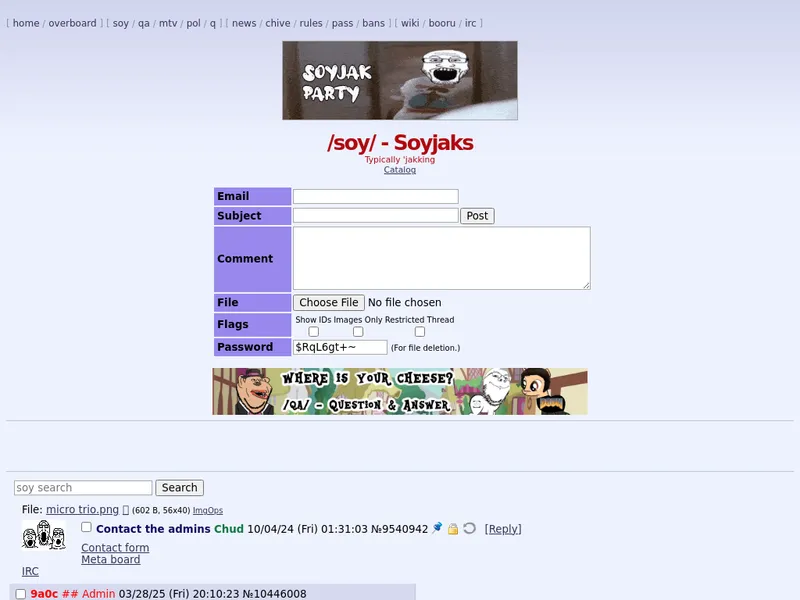This screenshot has width=800, height=600.
Task: Click the Reply link on pinned thread
Action: pos(503,529)
